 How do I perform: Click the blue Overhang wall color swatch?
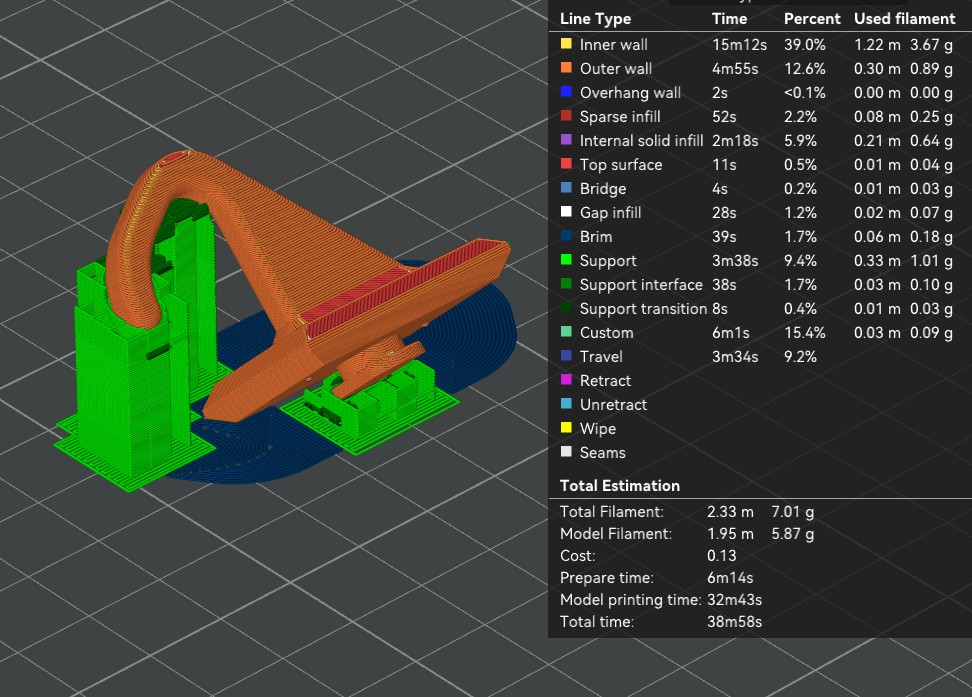[566, 92]
